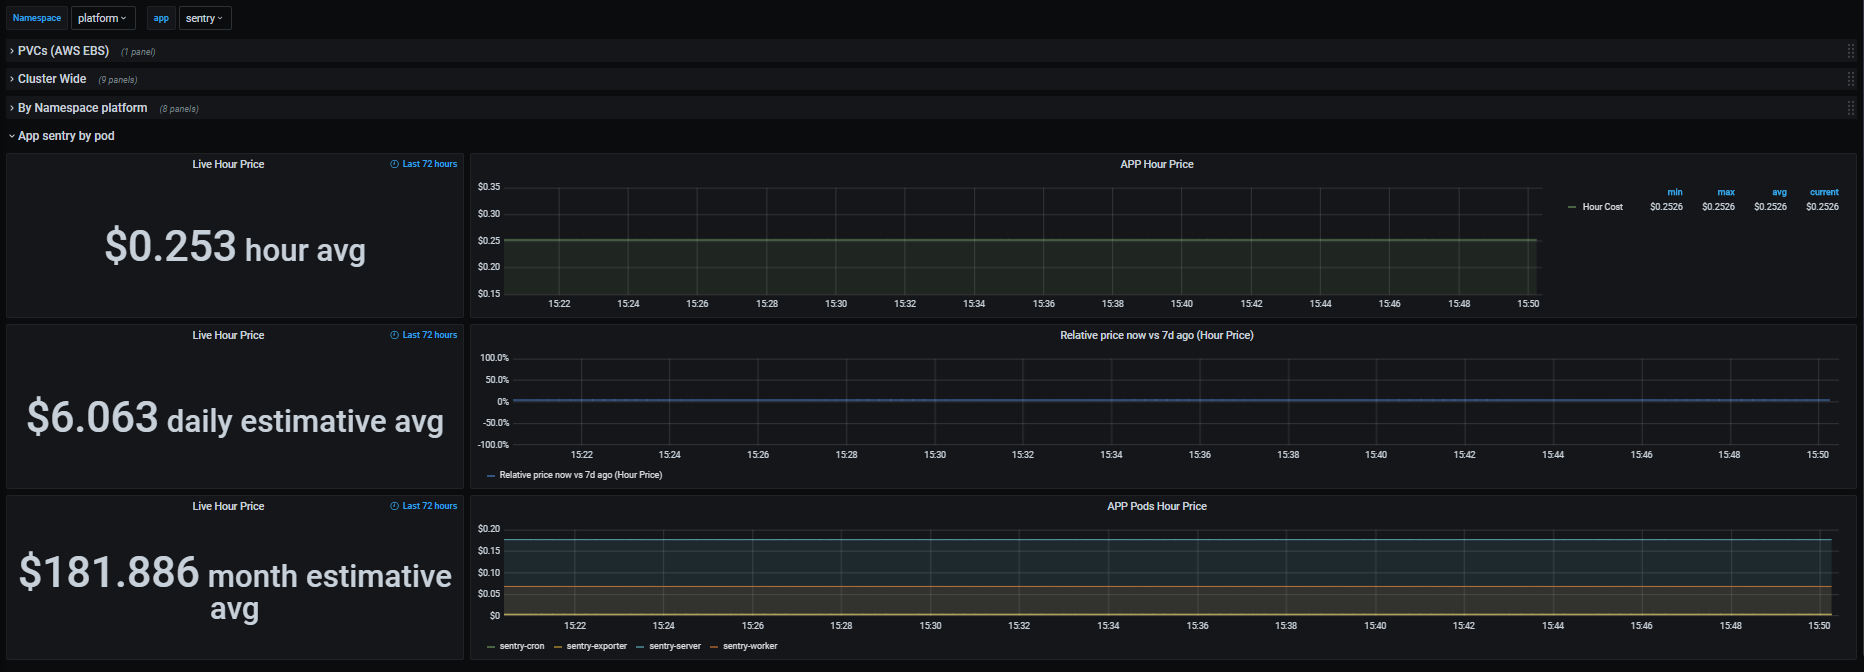
Task: Click the $0.2526 value under current
Action: [1822, 207]
